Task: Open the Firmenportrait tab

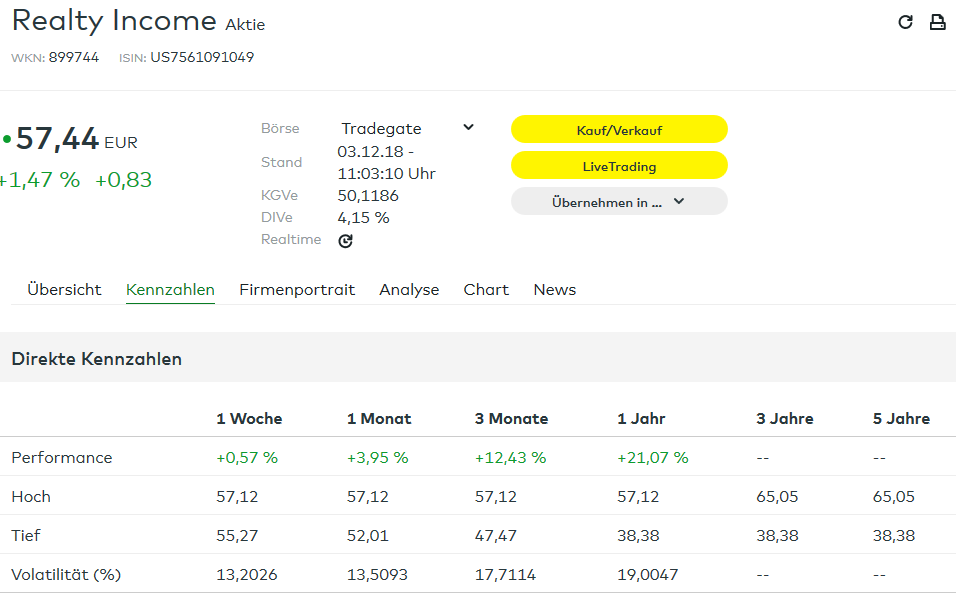Action: (297, 290)
